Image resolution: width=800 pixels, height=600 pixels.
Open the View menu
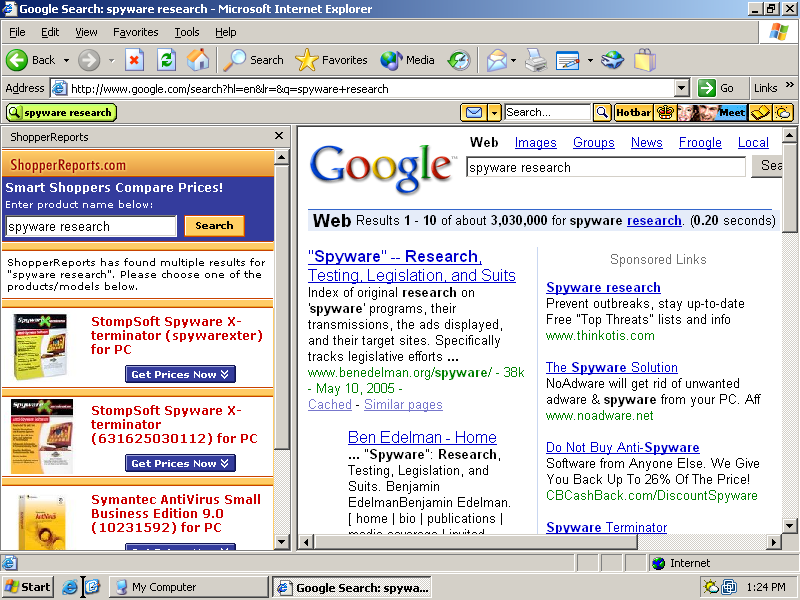tap(86, 32)
